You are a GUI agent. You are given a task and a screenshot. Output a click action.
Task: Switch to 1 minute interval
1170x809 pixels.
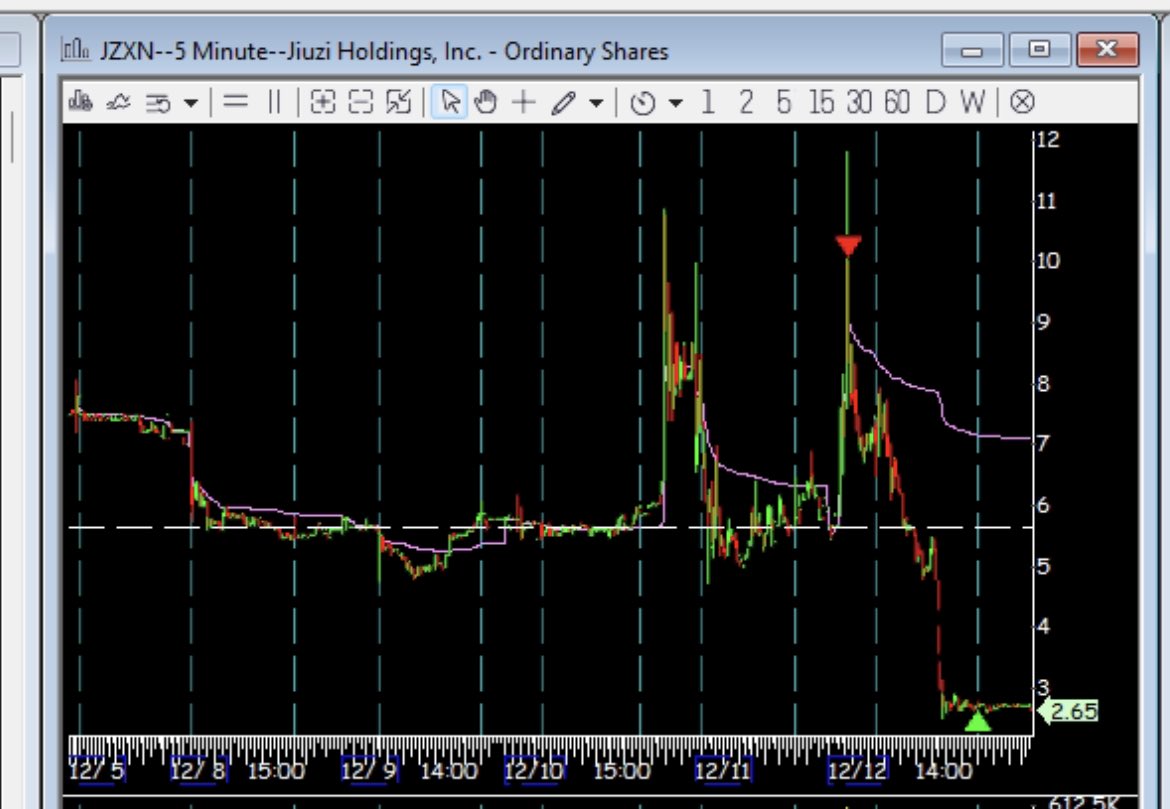coord(708,101)
